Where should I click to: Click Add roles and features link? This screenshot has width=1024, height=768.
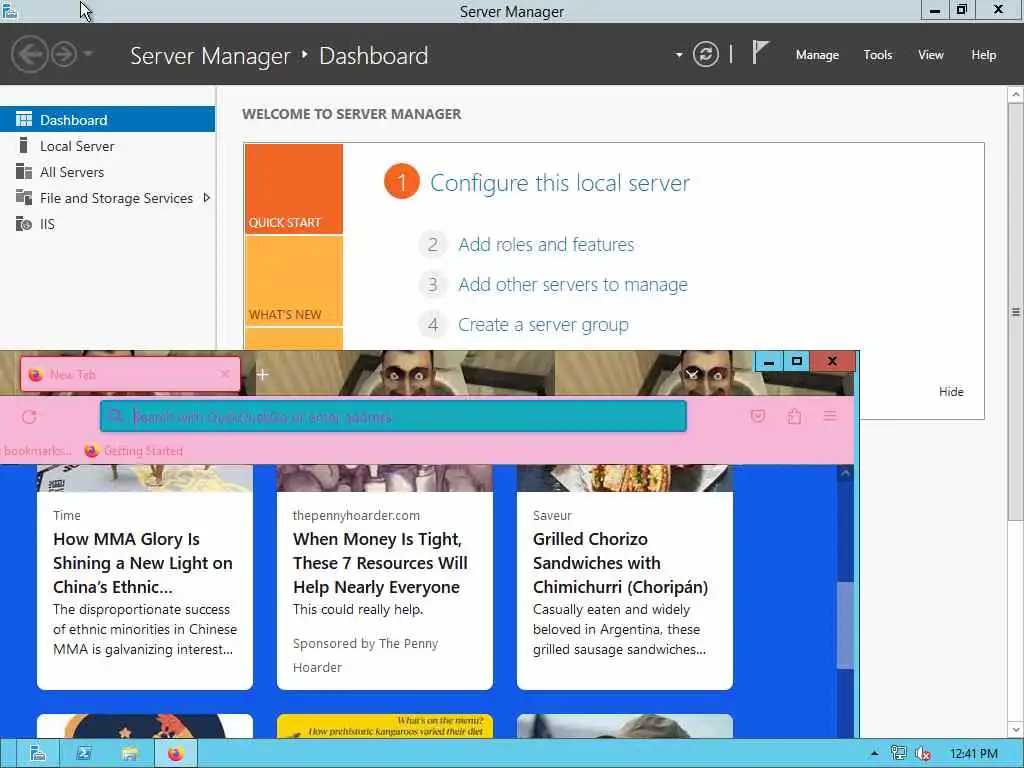[546, 244]
